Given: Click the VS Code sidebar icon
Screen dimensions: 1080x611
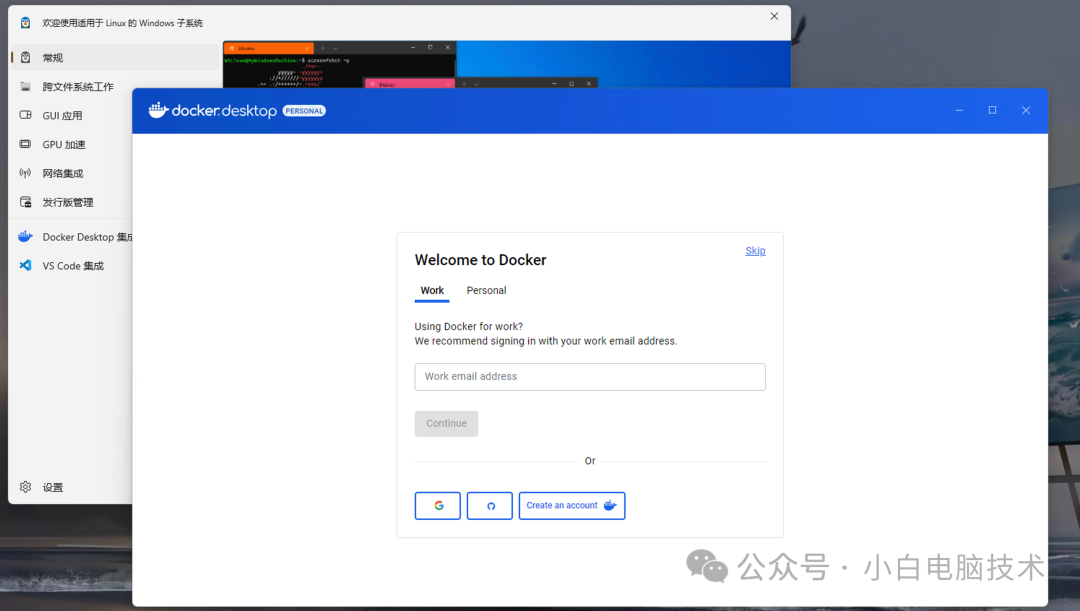Looking at the screenshot, I should (x=25, y=265).
